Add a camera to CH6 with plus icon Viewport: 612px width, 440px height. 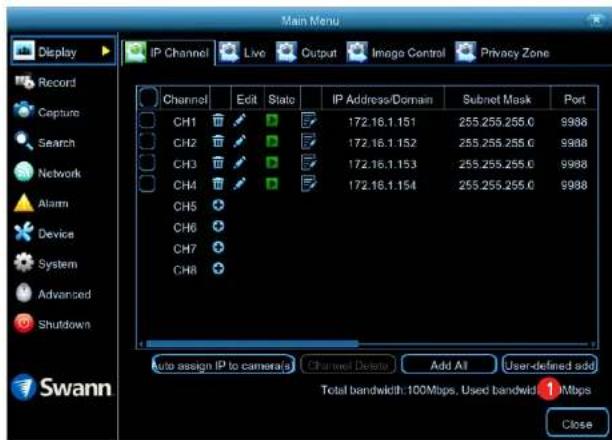218,226
